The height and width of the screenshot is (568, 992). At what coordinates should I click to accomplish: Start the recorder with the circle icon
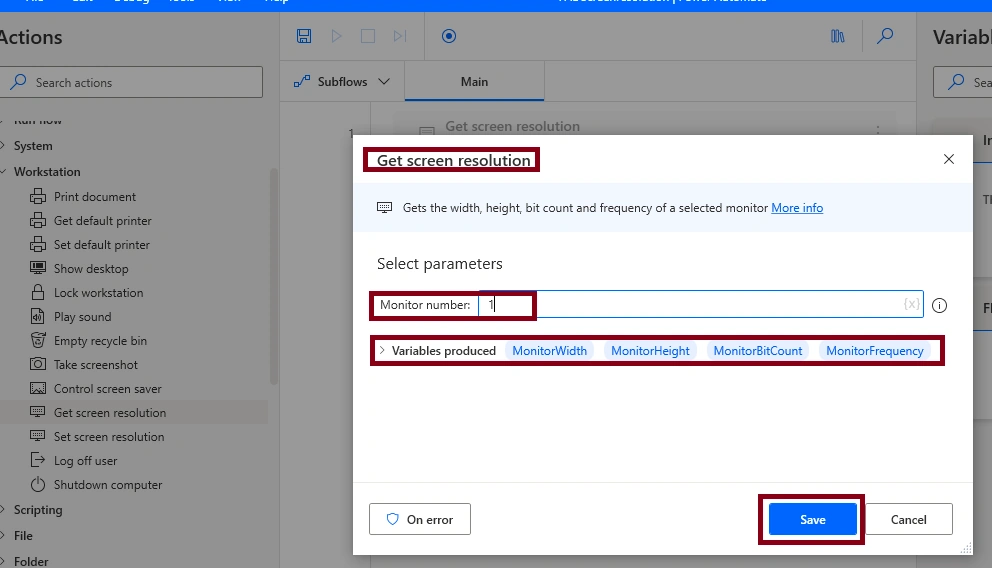pos(449,36)
